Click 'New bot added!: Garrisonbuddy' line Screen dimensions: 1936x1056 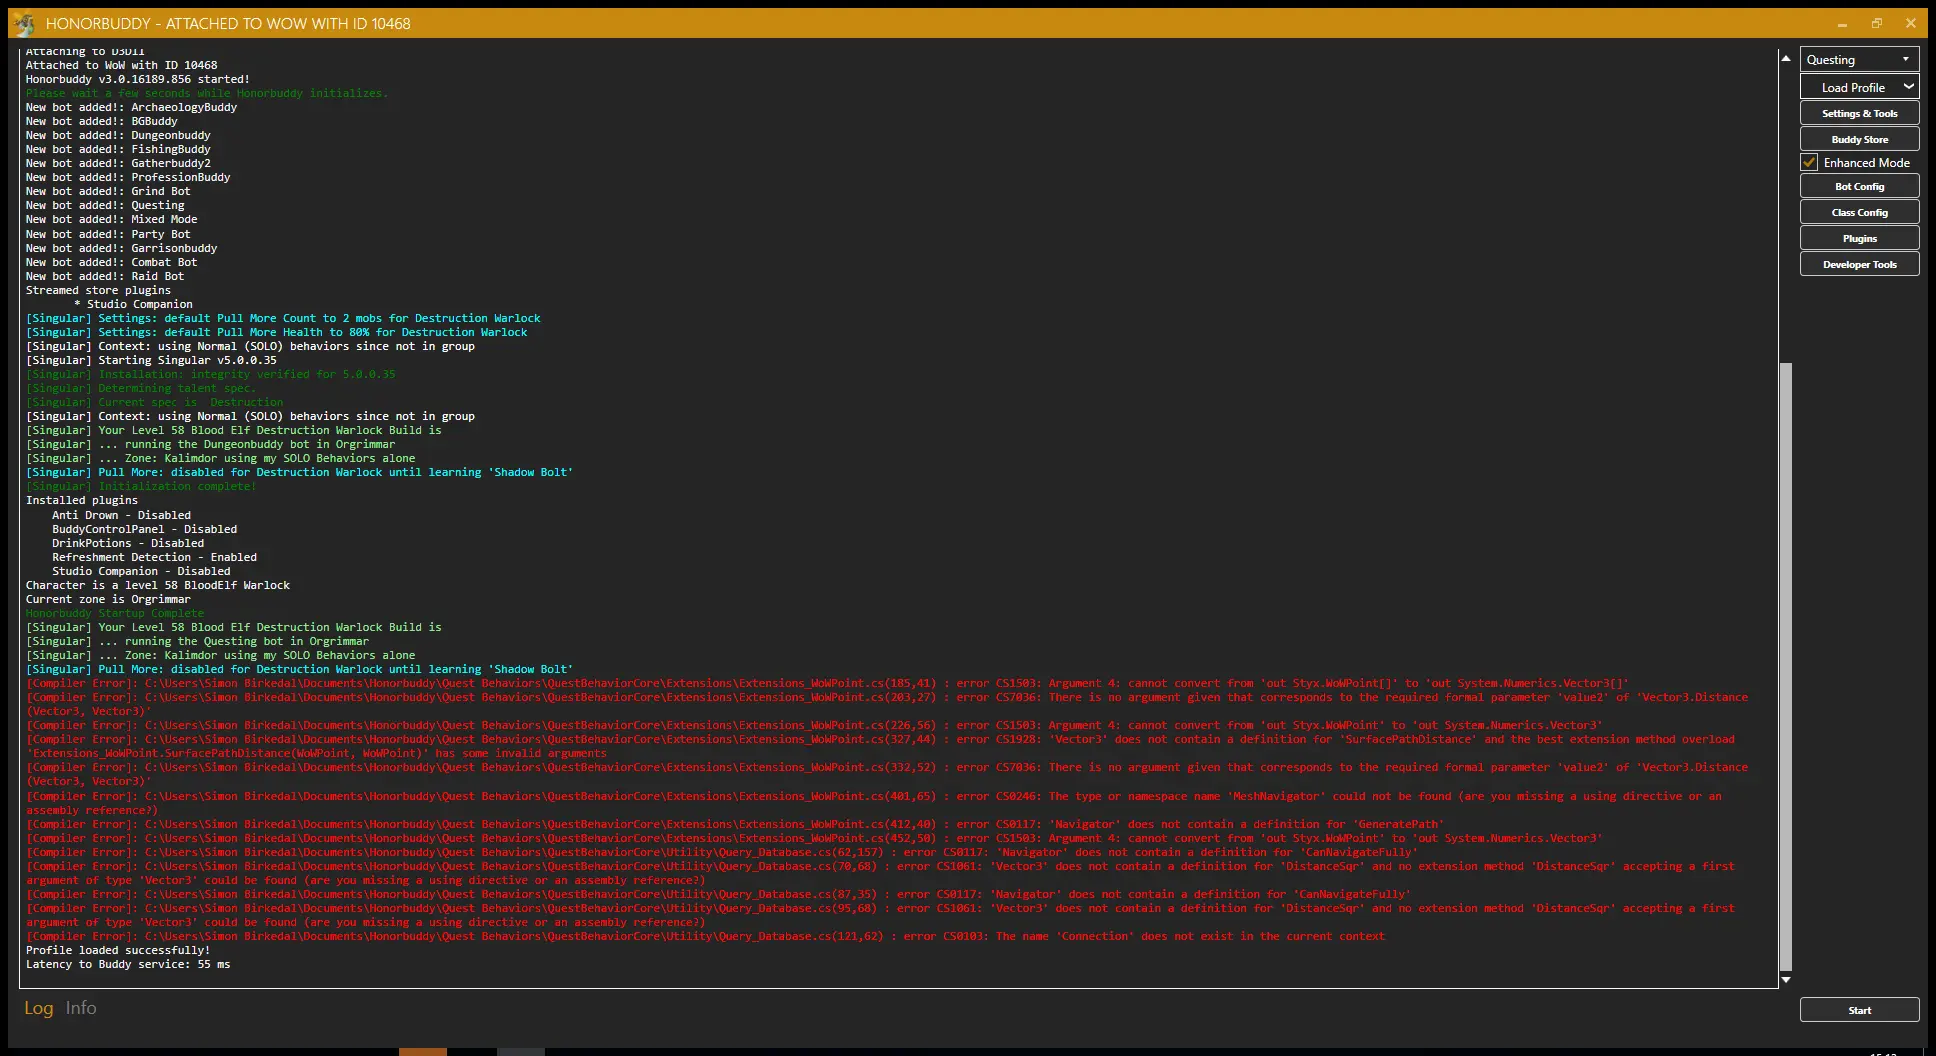[121, 248]
